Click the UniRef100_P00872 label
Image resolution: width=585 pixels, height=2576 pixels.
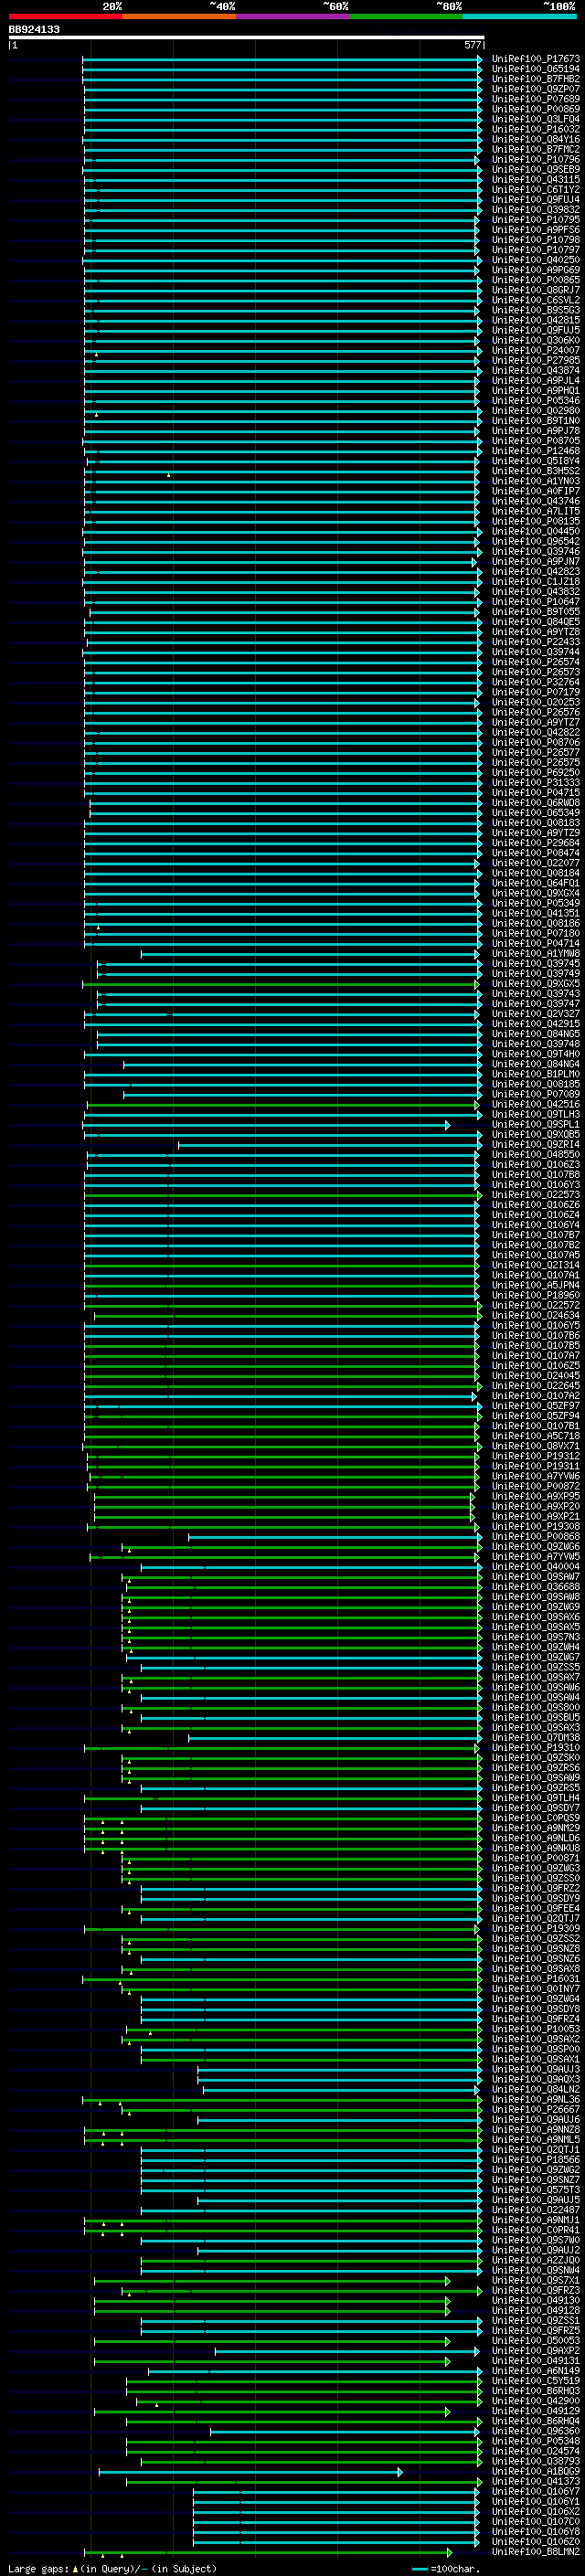(536, 1486)
